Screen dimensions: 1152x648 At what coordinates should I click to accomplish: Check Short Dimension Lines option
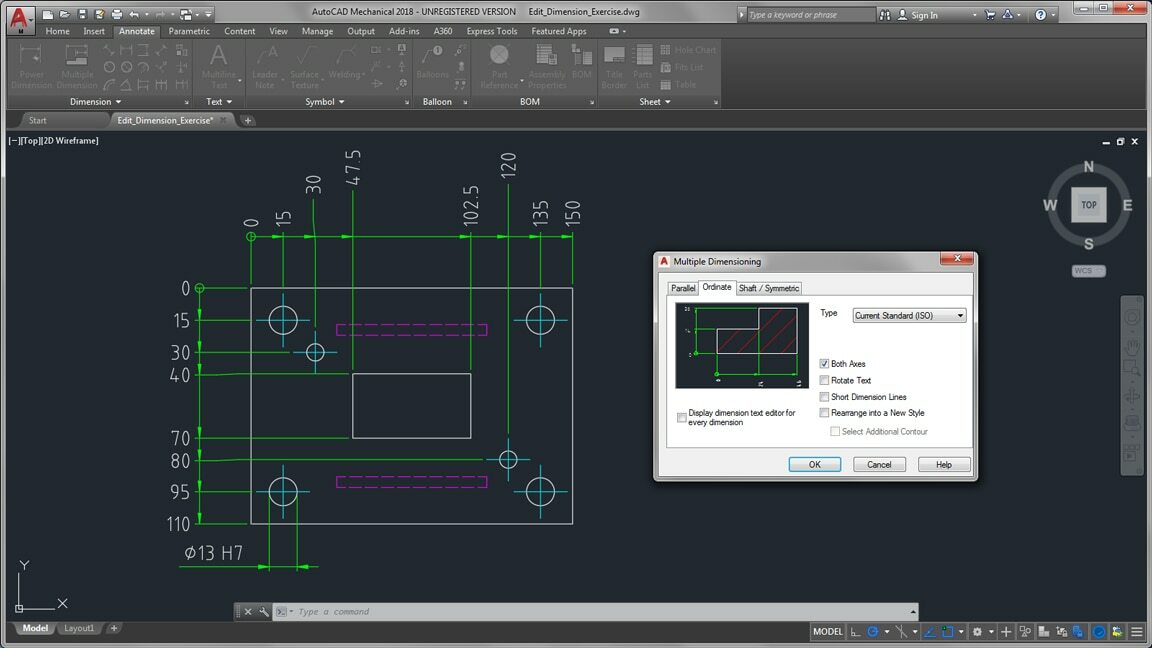pyautogui.click(x=824, y=396)
